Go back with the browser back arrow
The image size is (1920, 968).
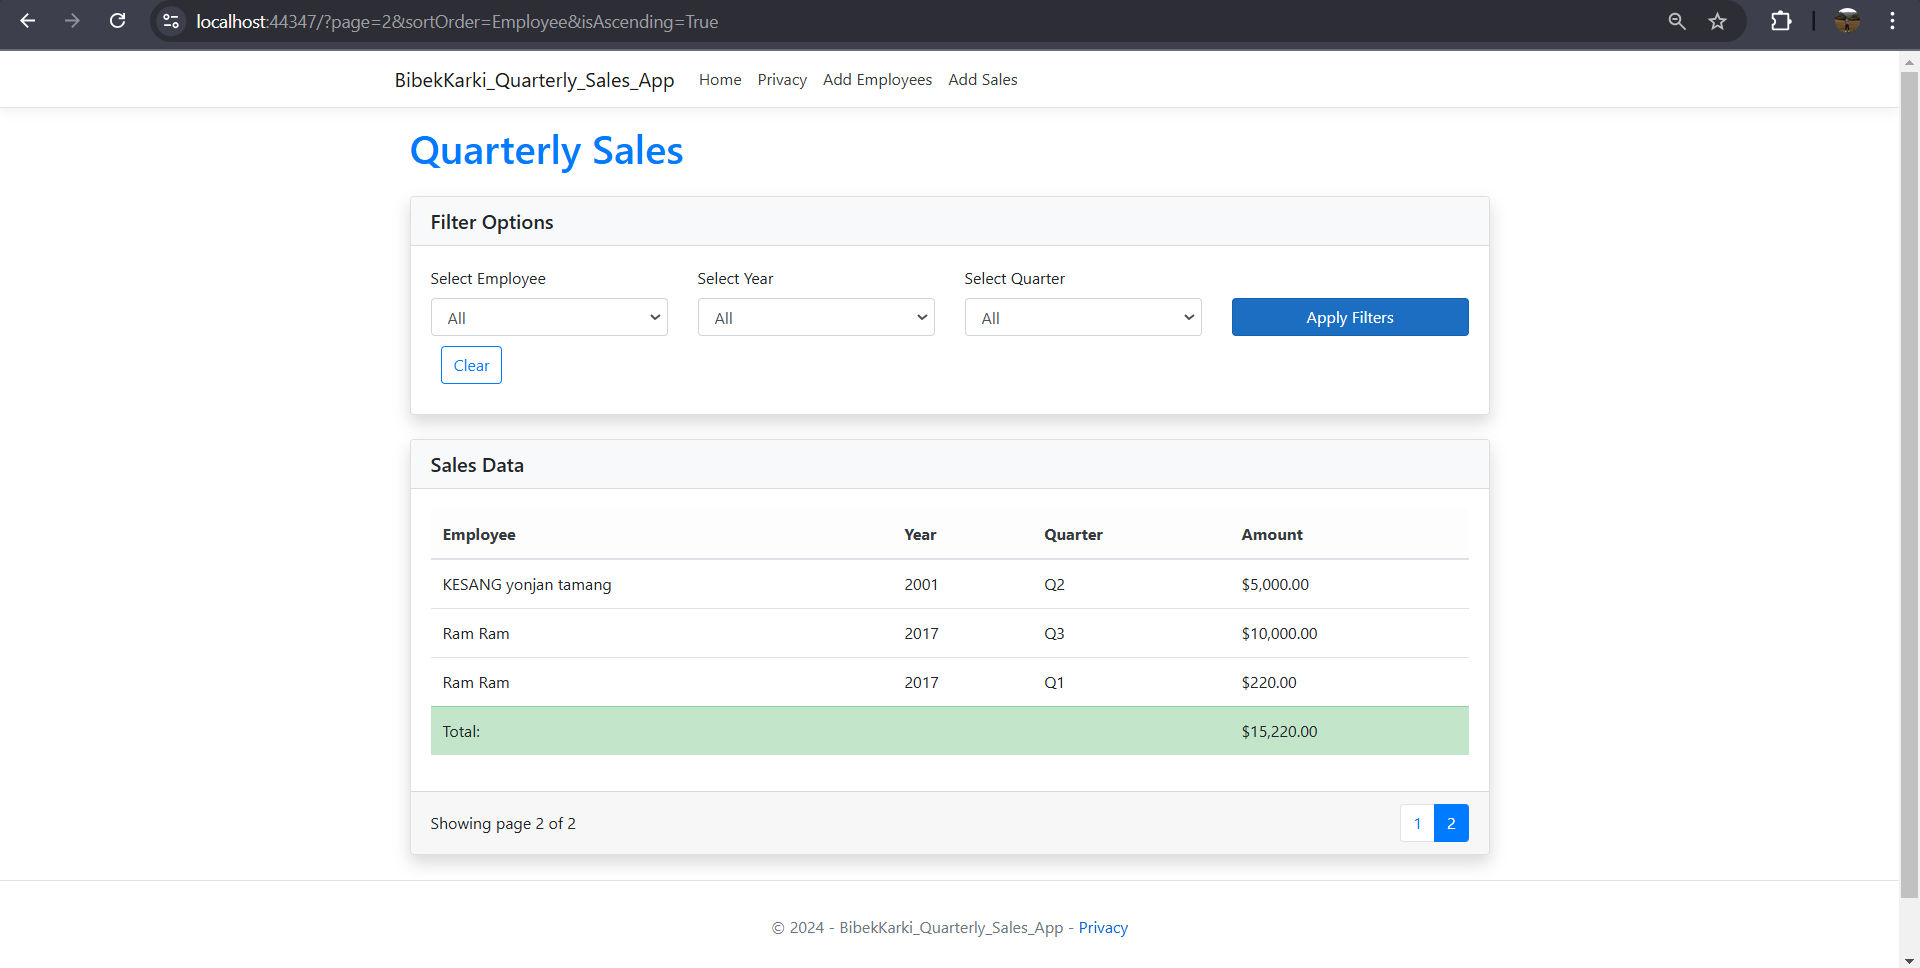click(28, 21)
